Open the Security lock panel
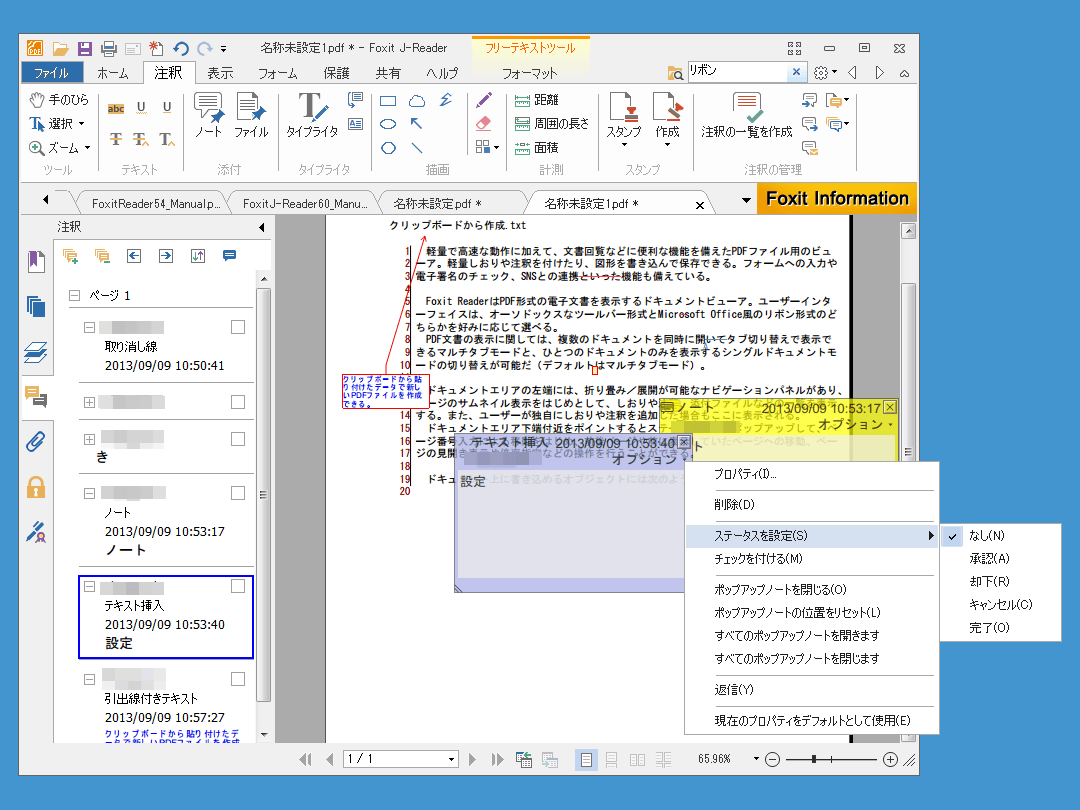The height and width of the screenshot is (810, 1080). tap(36, 488)
